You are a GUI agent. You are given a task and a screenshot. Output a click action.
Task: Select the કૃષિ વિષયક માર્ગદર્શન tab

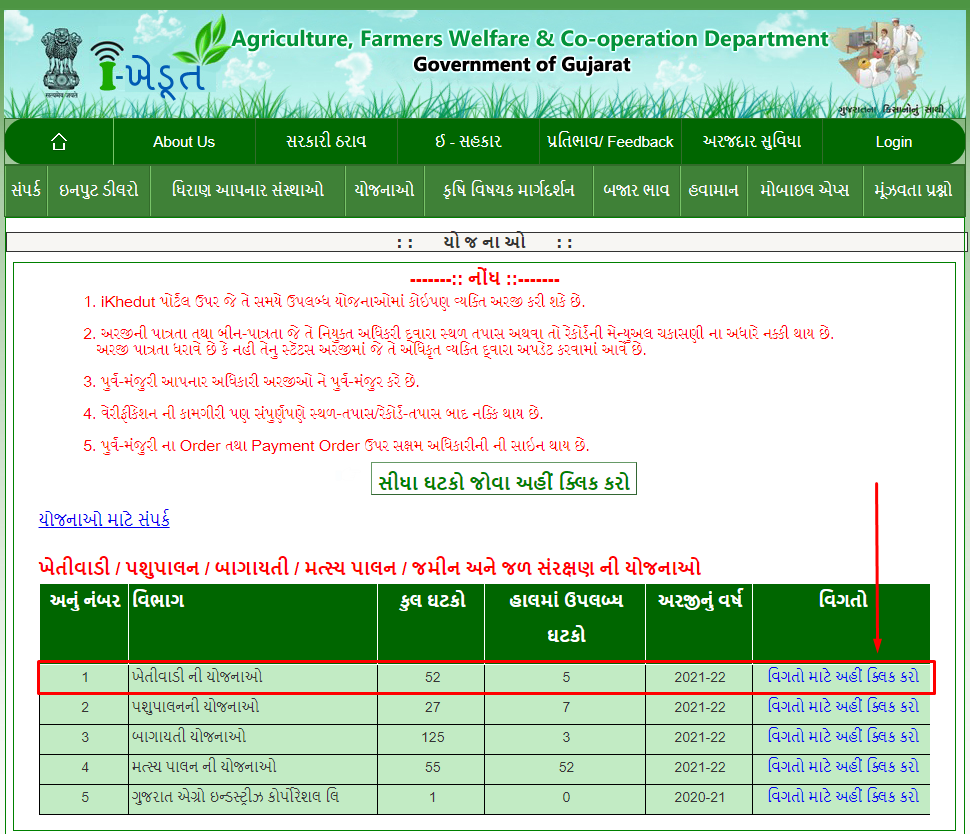click(x=509, y=191)
